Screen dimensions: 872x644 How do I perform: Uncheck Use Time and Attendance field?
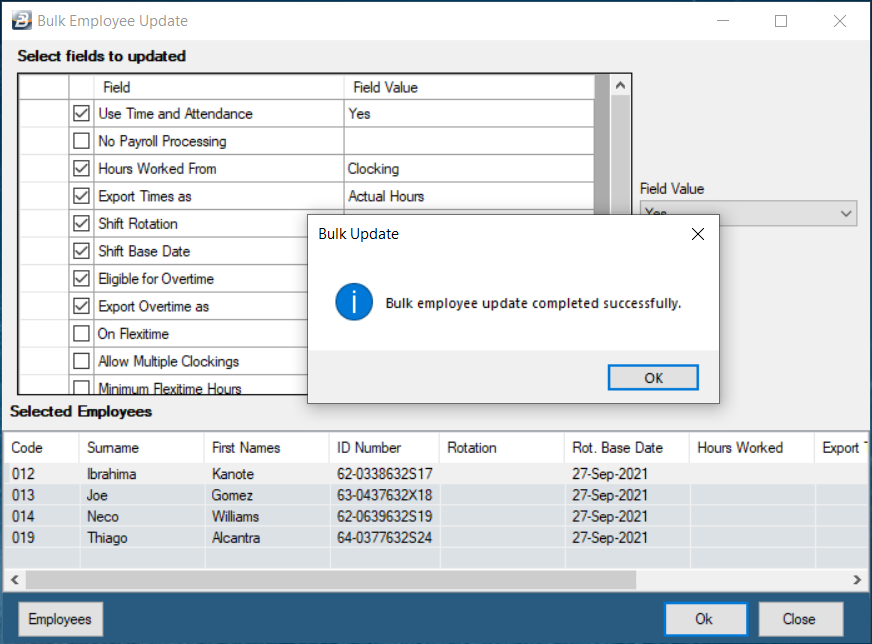coord(81,113)
